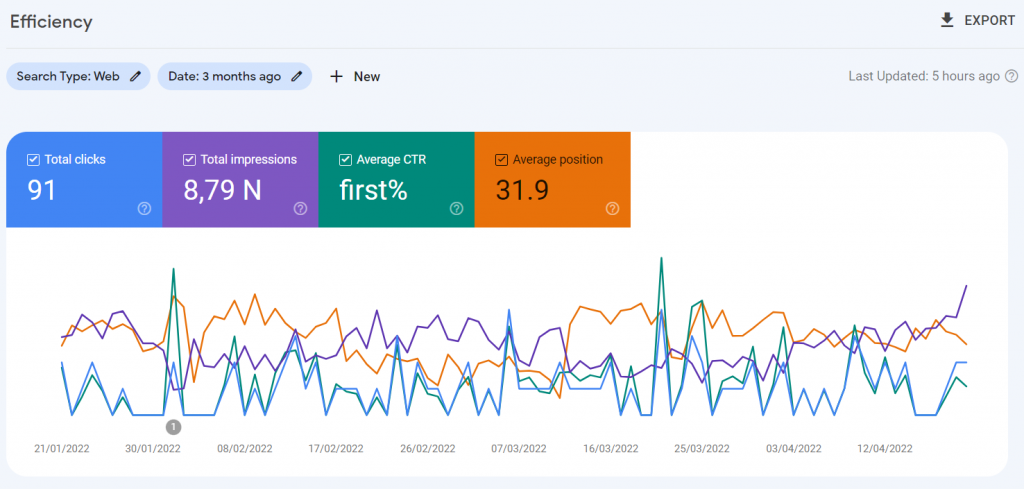The height and width of the screenshot is (489, 1024).
Task: Click the 16/03/2022 axis label
Action: (x=611, y=449)
